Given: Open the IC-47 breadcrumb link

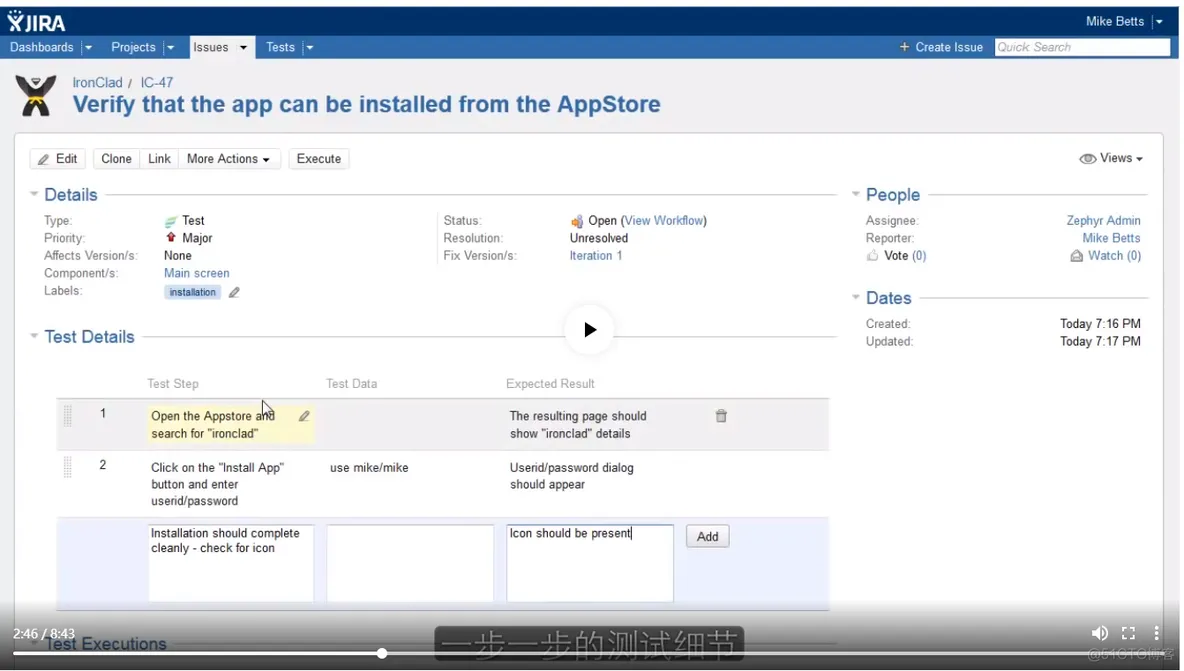Looking at the screenshot, I should coord(156,83).
